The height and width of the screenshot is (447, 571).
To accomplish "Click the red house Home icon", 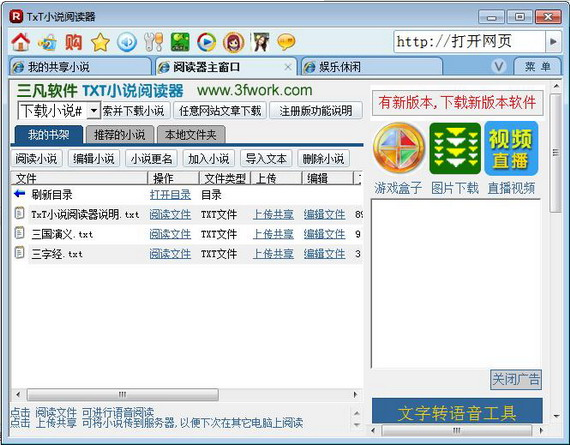I will coord(20,42).
